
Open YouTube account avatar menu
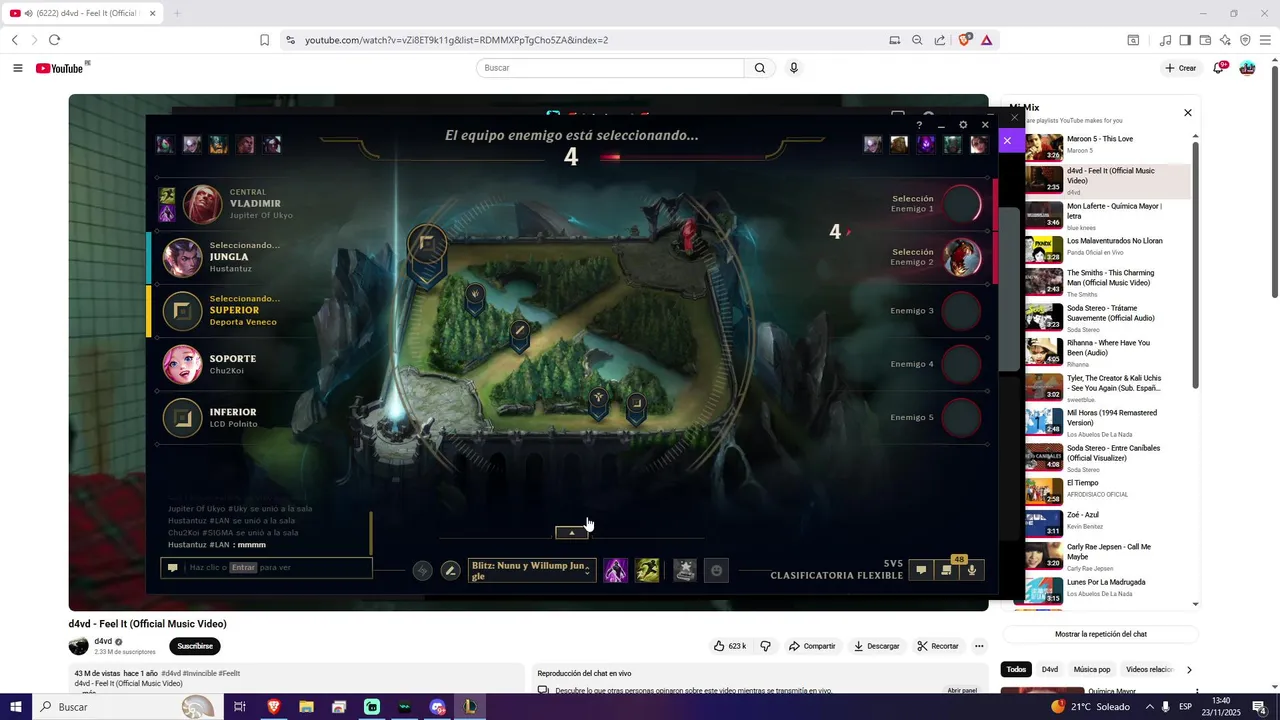1247,68
